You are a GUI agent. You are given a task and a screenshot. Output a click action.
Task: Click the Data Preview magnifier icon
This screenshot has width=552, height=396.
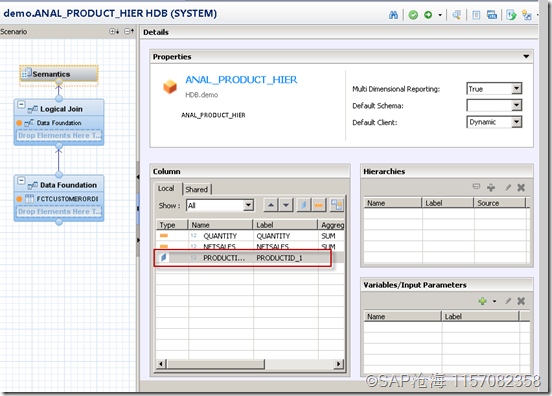[457, 15]
